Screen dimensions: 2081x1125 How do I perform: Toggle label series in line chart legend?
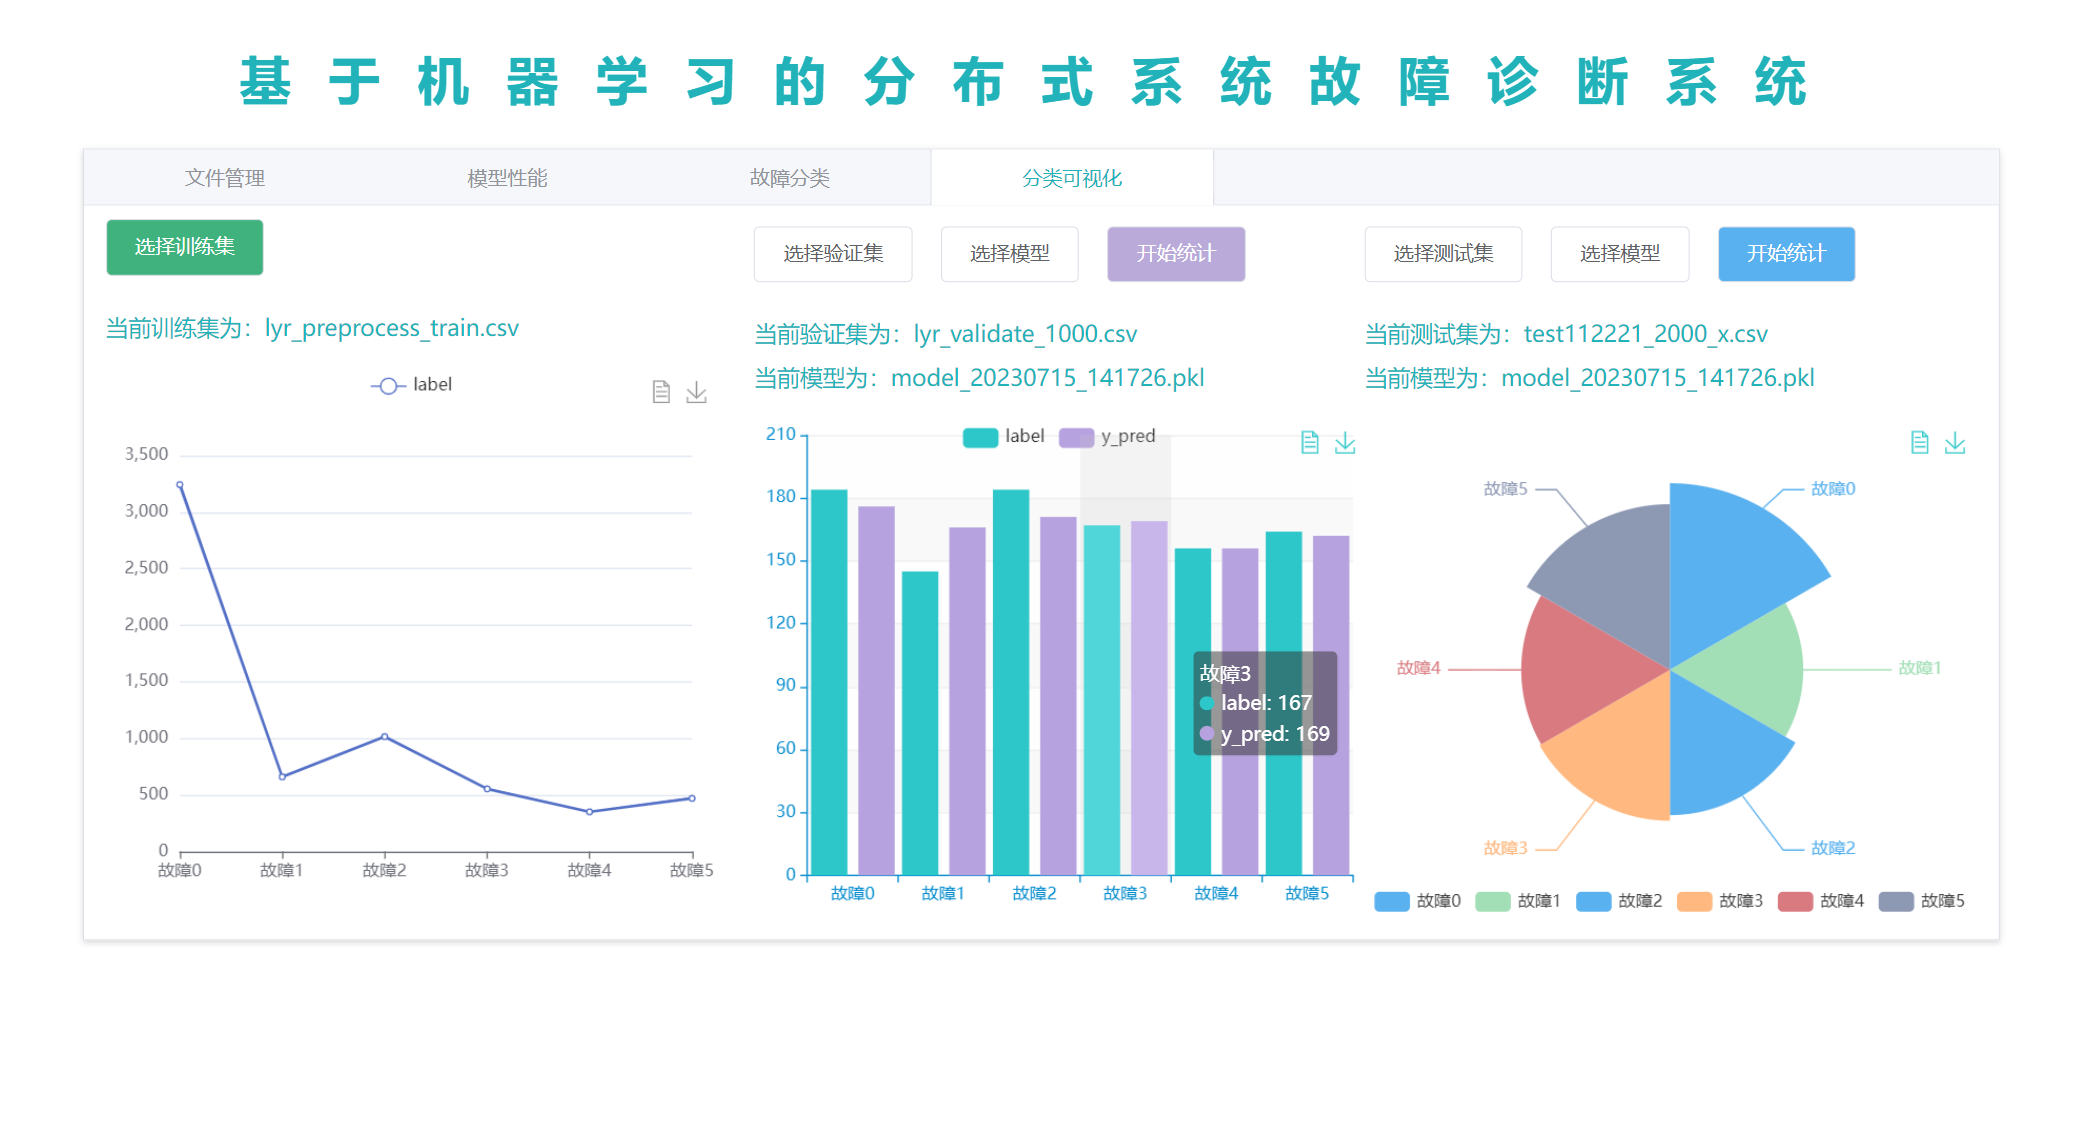coord(411,385)
